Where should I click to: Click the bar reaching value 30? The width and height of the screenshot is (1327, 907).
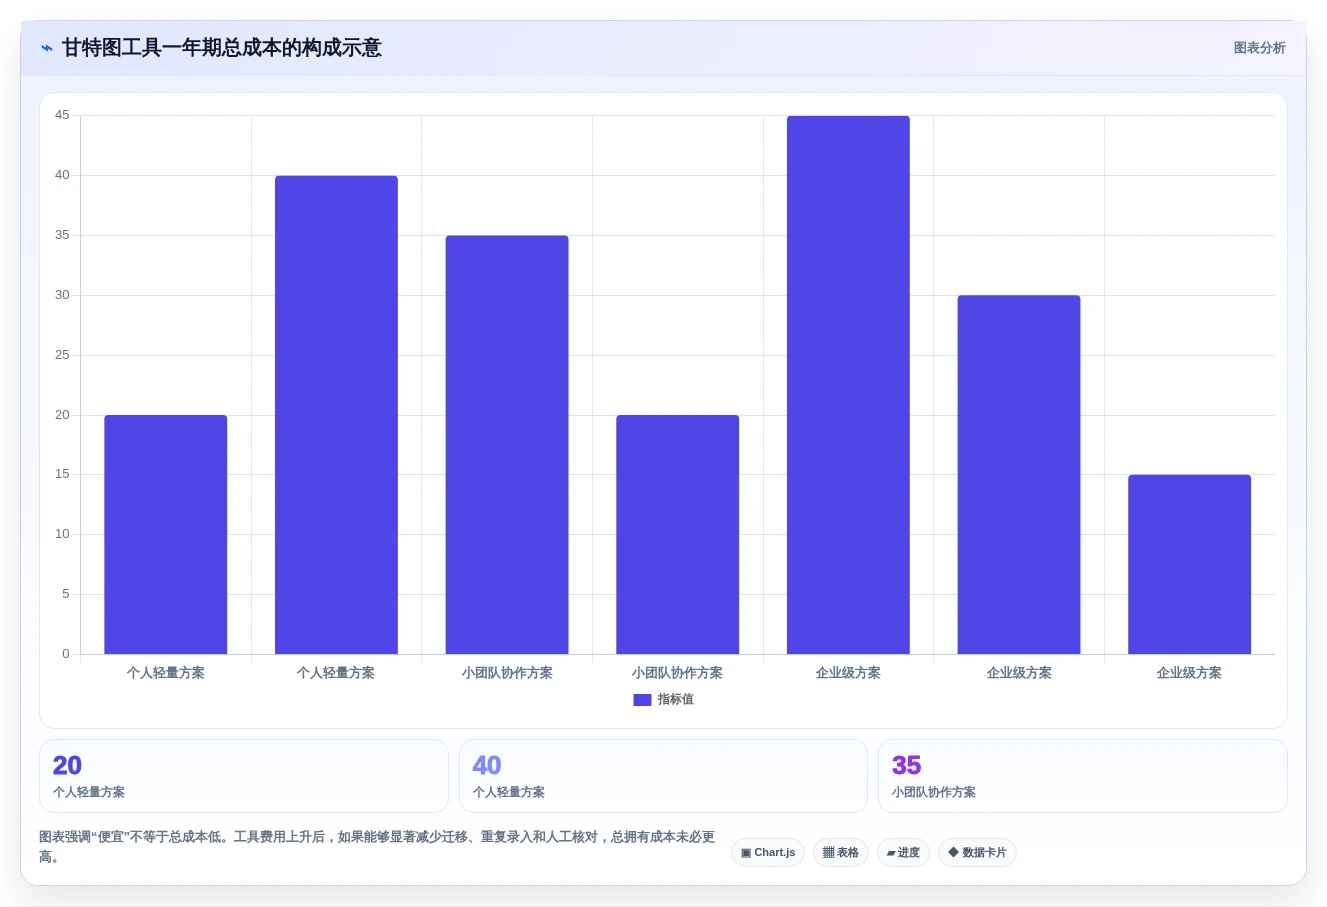coord(1019,475)
